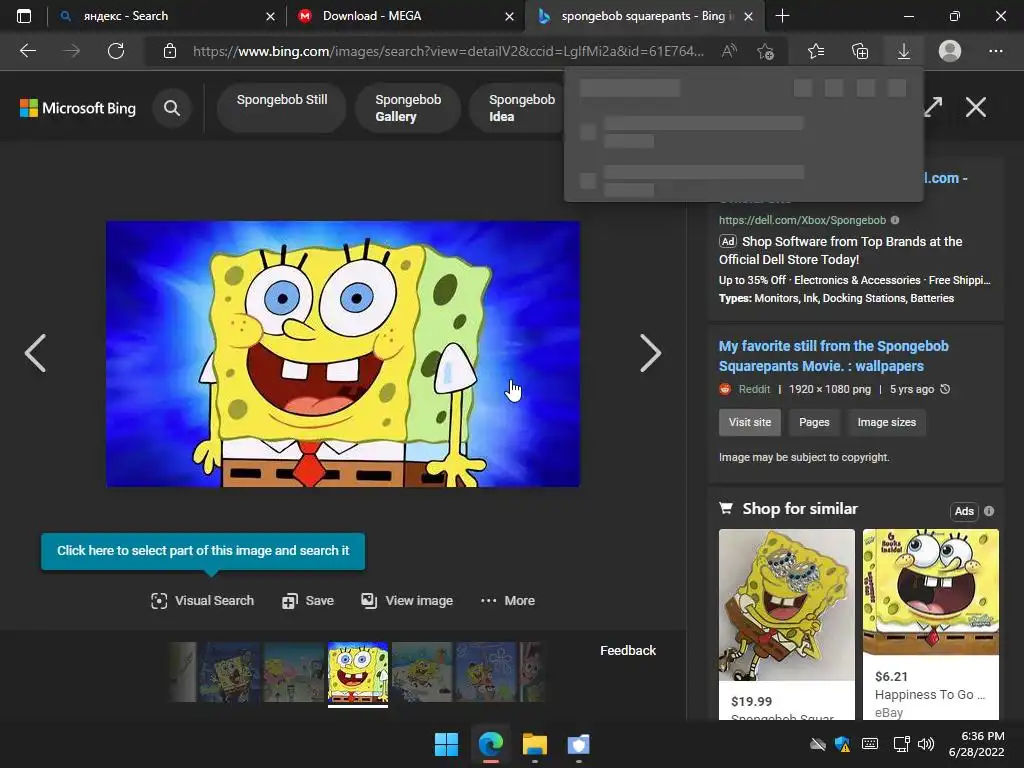This screenshot has height=768, width=1024.
Task: Click the Visual Search button
Action: [202, 601]
